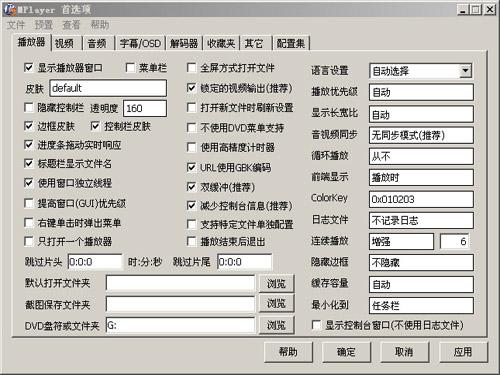The width and height of the screenshot is (500, 375).
Task: Open the 帮助 menu in the menu bar
Action: pyautogui.click(x=100, y=25)
